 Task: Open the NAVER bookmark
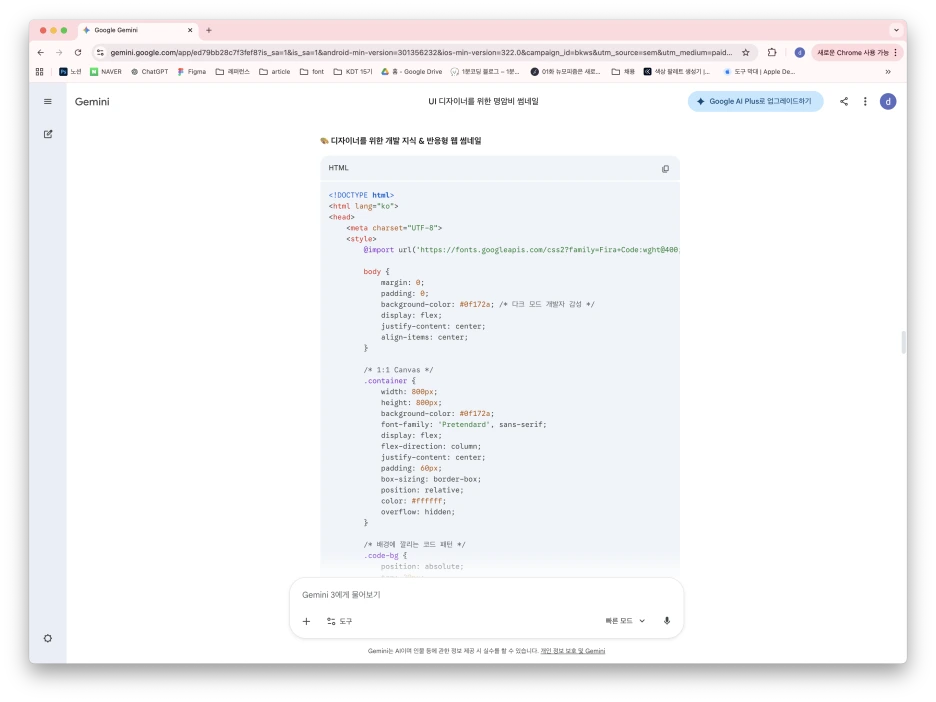106,72
